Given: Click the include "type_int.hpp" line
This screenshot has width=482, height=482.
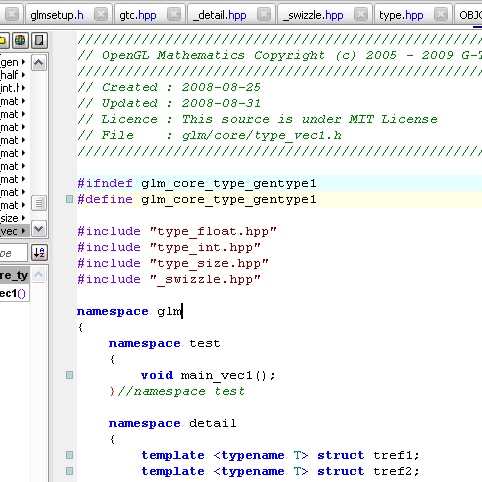Looking at the screenshot, I should click(x=169, y=247).
